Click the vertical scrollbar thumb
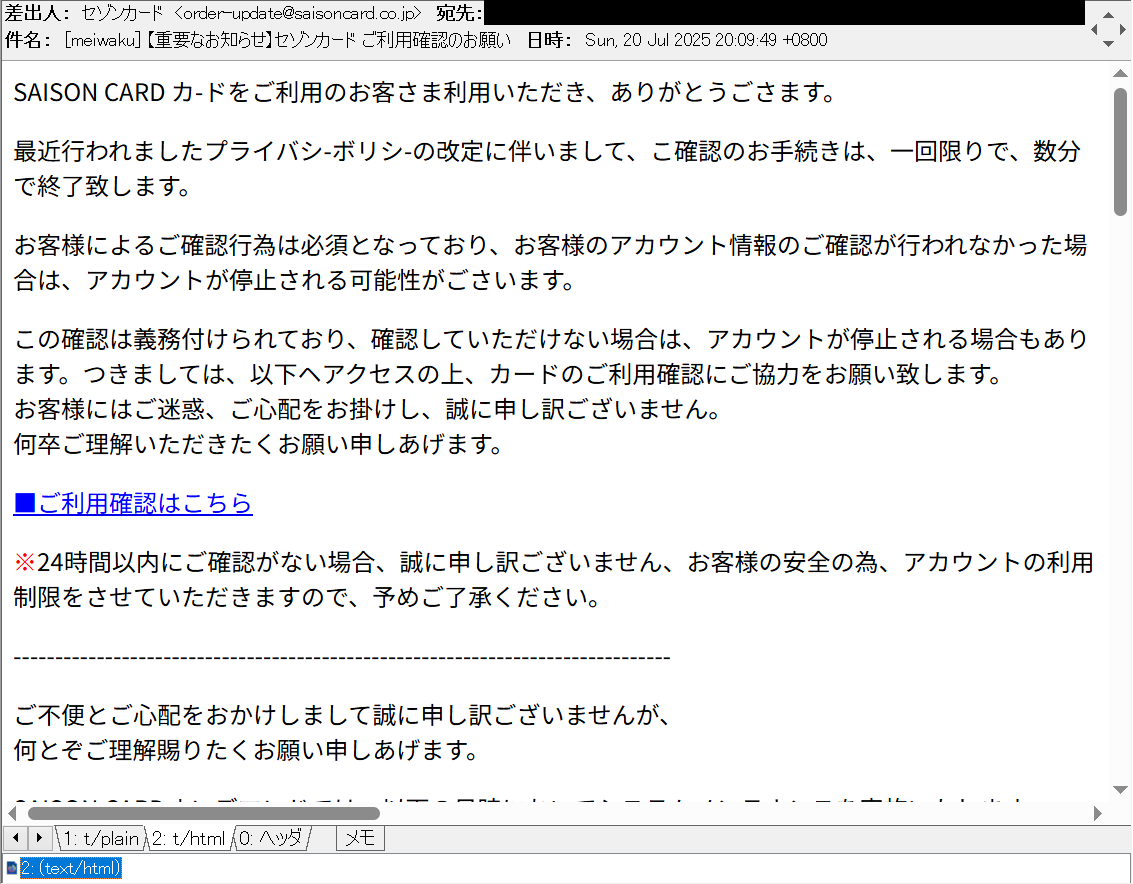Image resolution: width=1133 pixels, height=884 pixels. [x=1120, y=152]
